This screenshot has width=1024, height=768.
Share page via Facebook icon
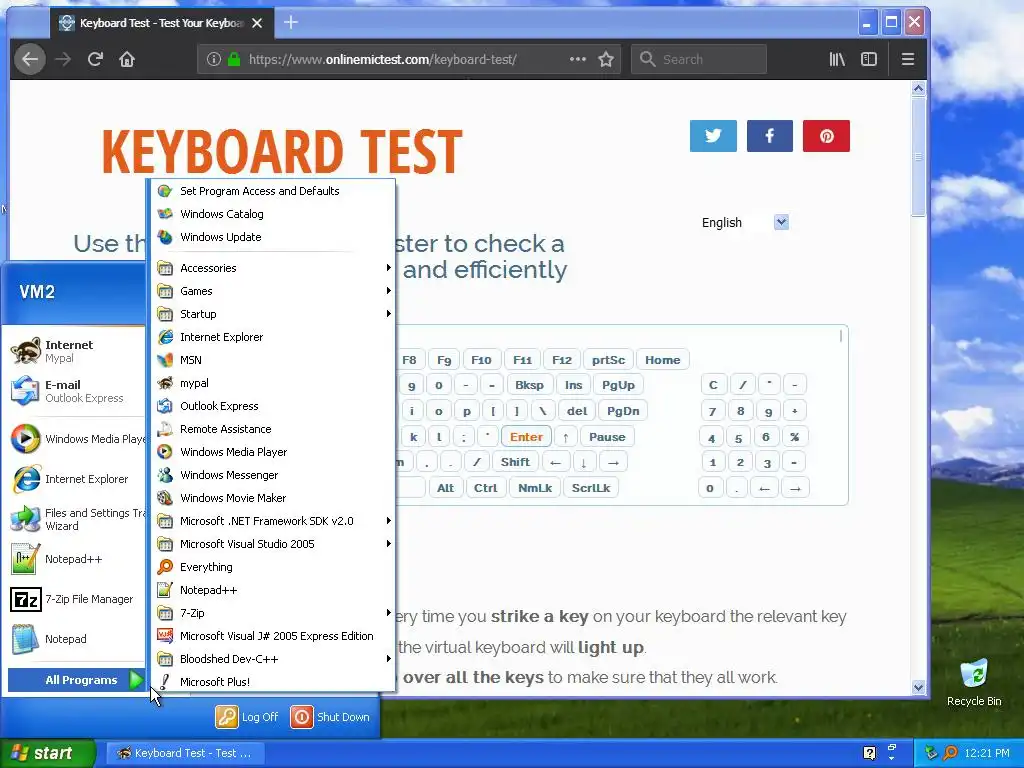[x=769, y=136]
